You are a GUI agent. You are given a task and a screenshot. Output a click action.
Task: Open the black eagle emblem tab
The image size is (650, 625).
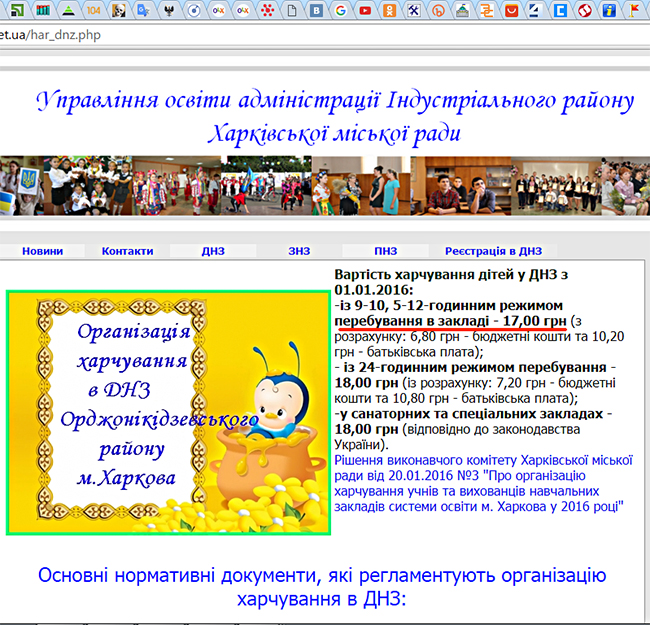click(169, 10)
